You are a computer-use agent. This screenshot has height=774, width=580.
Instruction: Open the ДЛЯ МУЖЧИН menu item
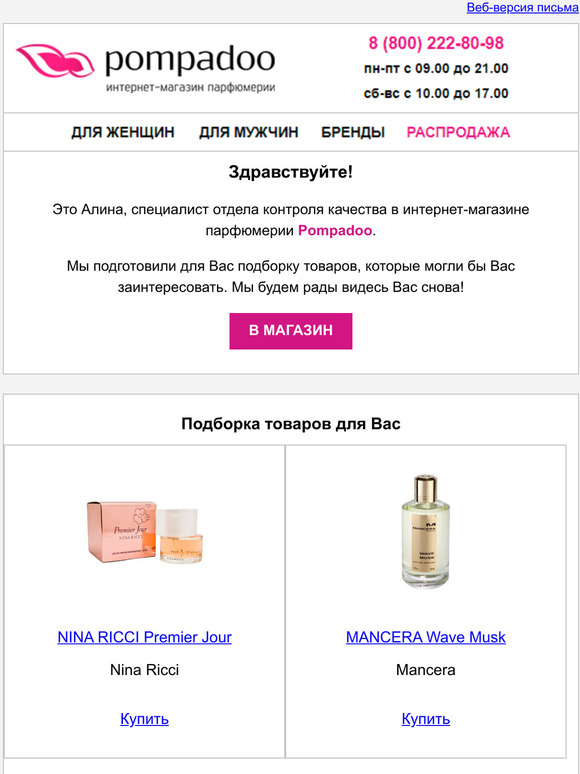pyautogui.click(x=249, y=132)
